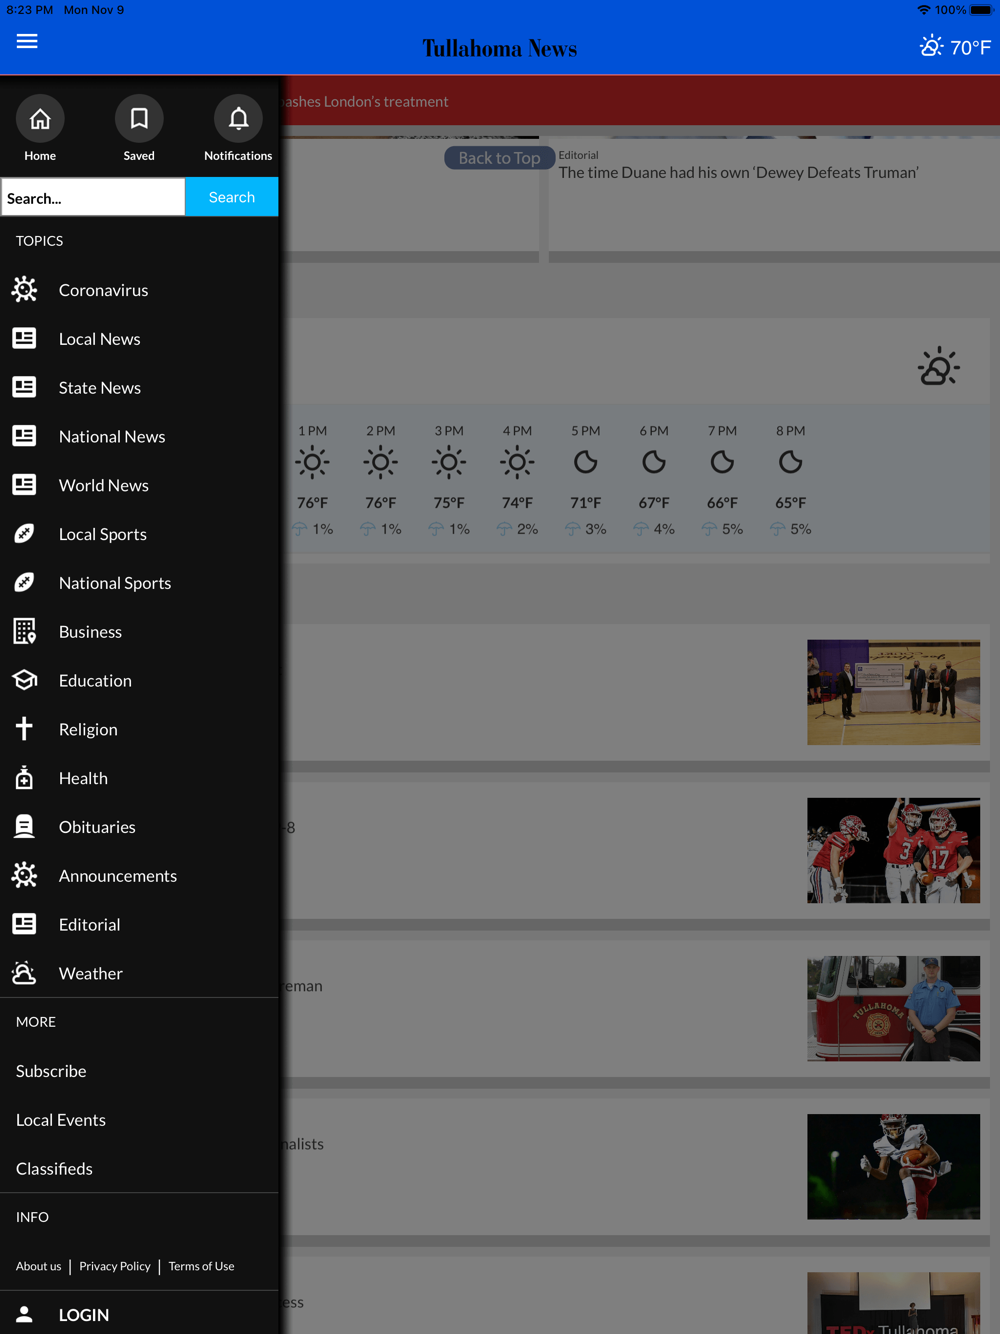Open the Terms of Use link

coord(201,1266)
